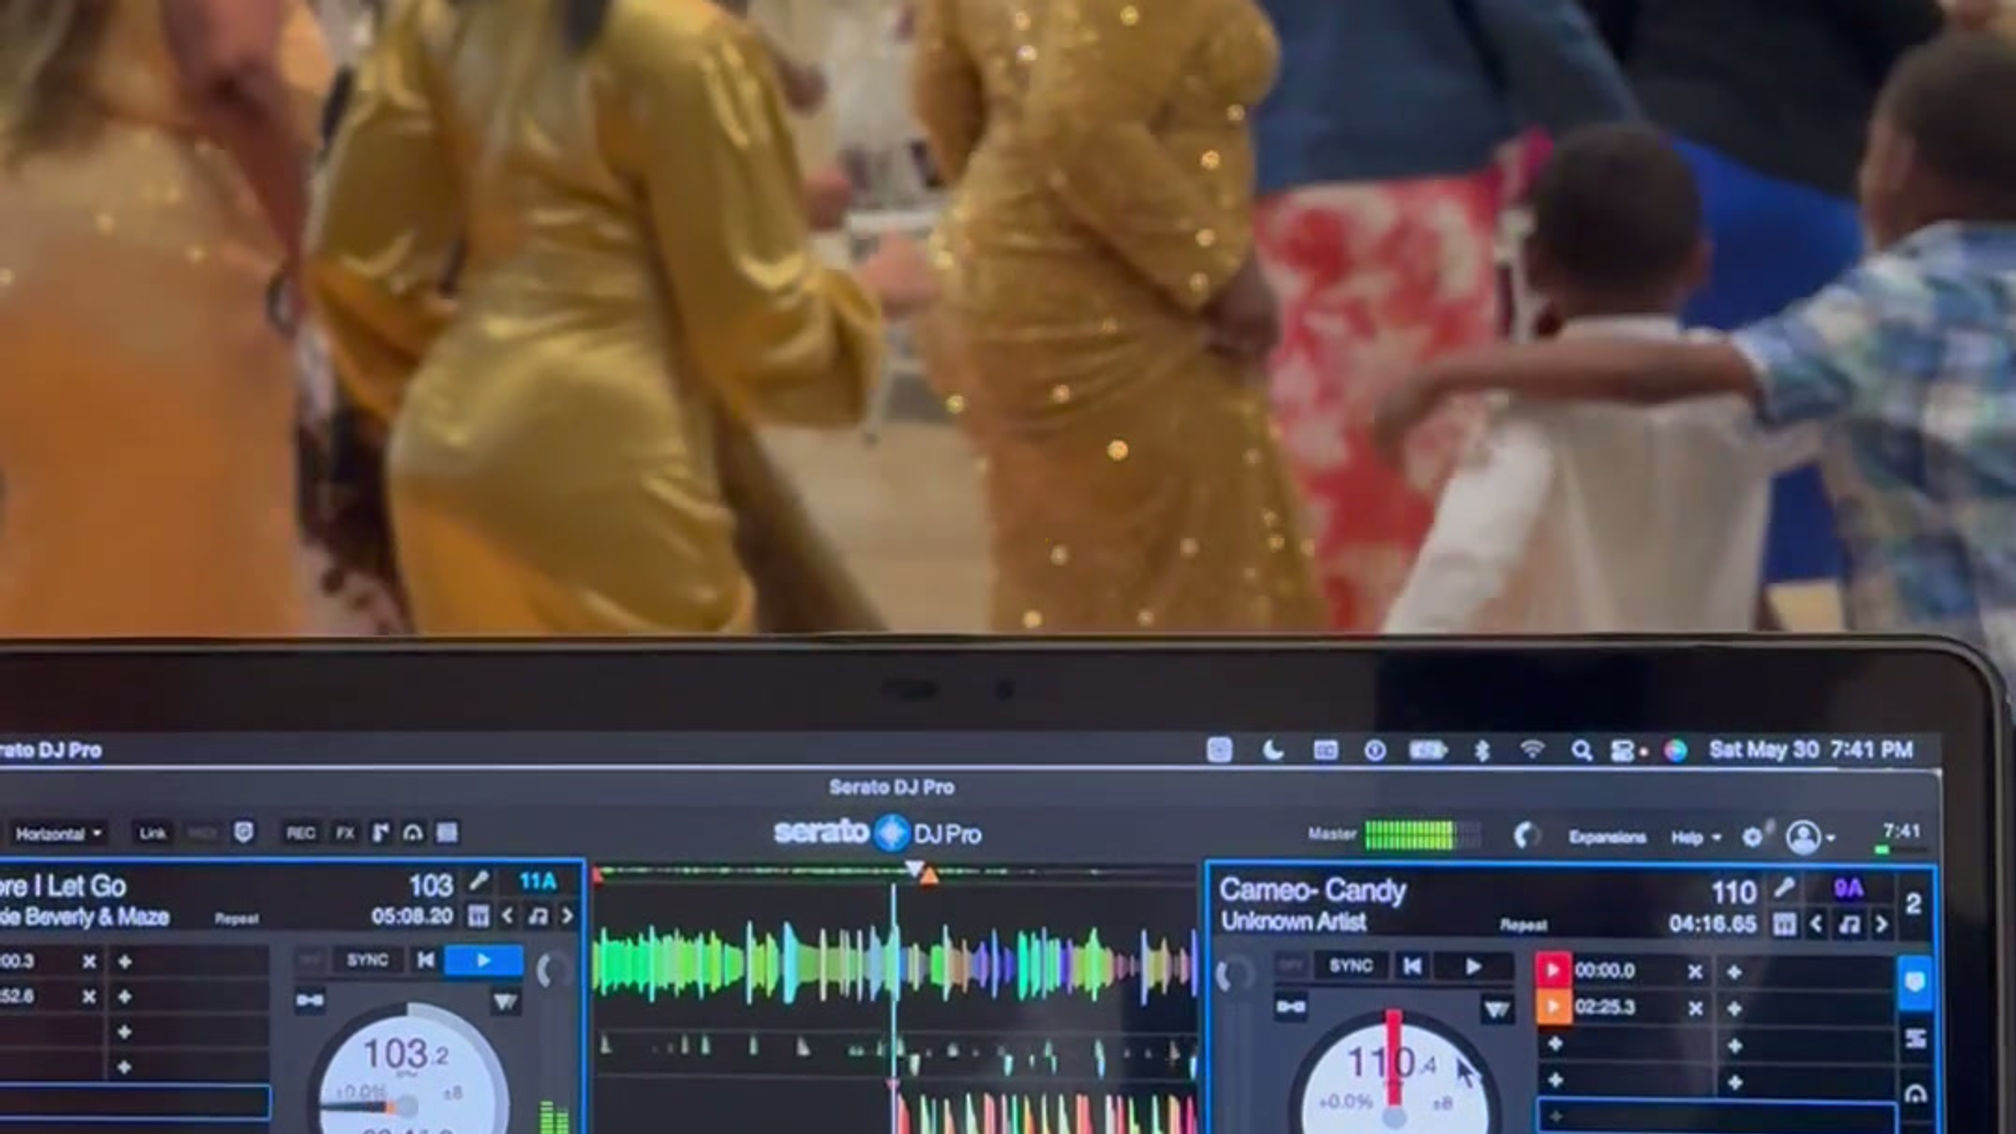This screenshot has height=1134, width=2016.
Task: Jump to previous track on left deck
Action: pyautogui.click(x=426, y=960)
